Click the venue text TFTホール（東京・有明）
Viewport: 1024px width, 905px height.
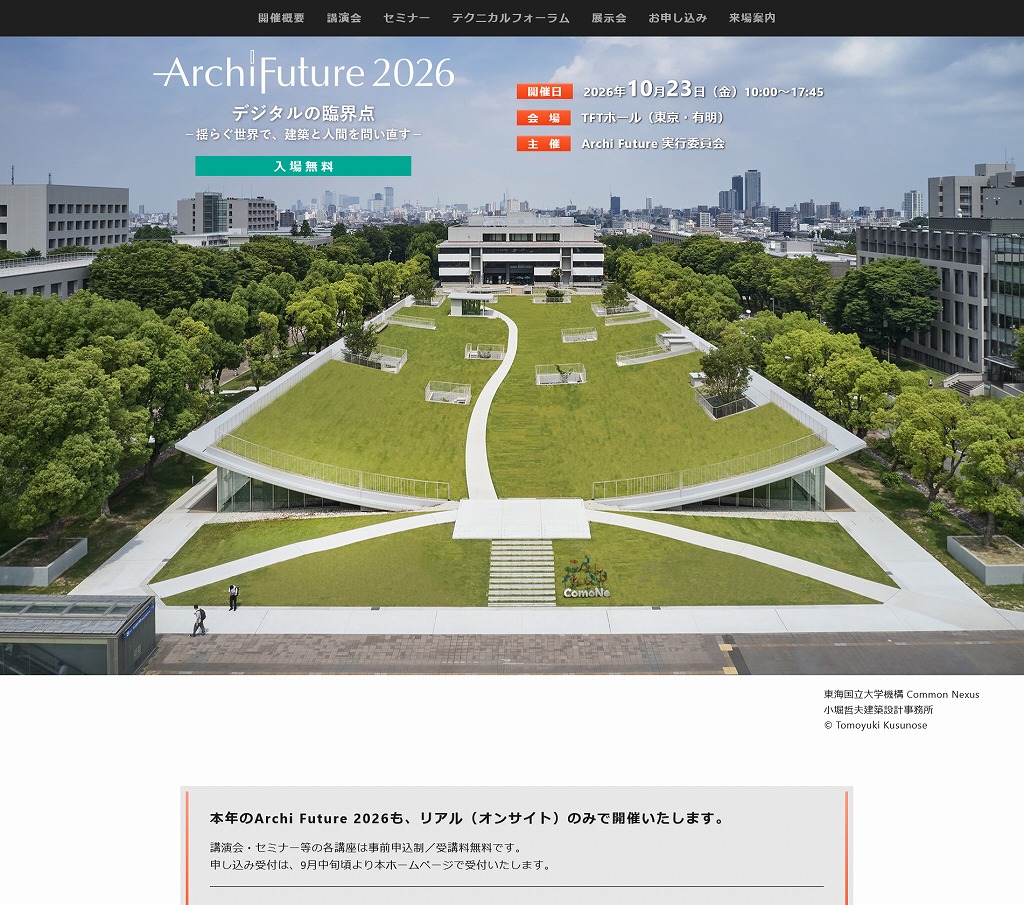[653, 118]
